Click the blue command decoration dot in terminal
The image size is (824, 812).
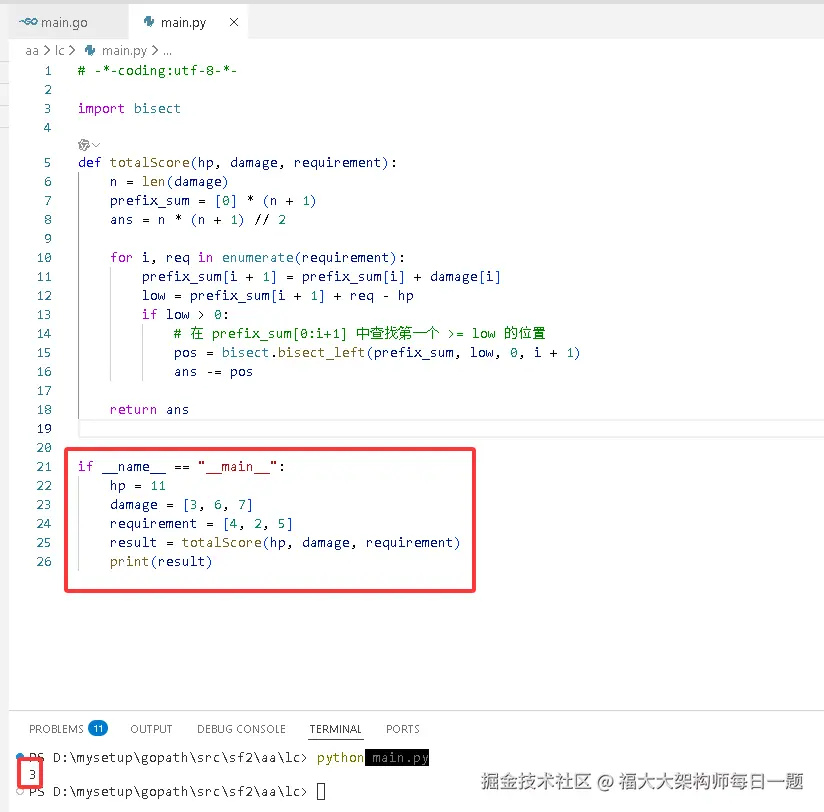click(20, 756)
